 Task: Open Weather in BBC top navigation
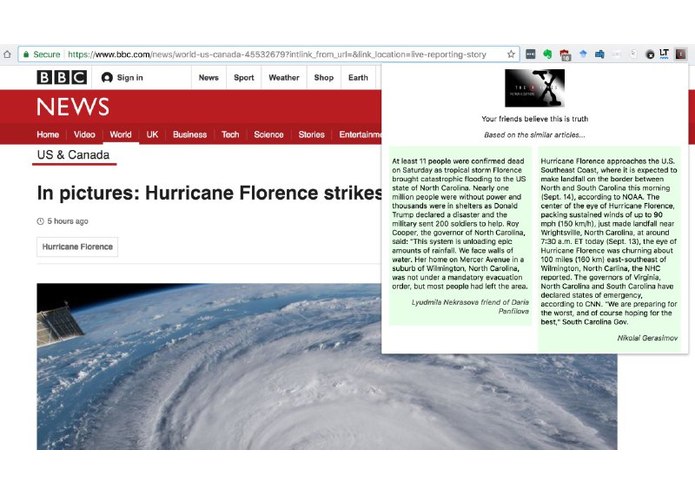click(284, 78)
